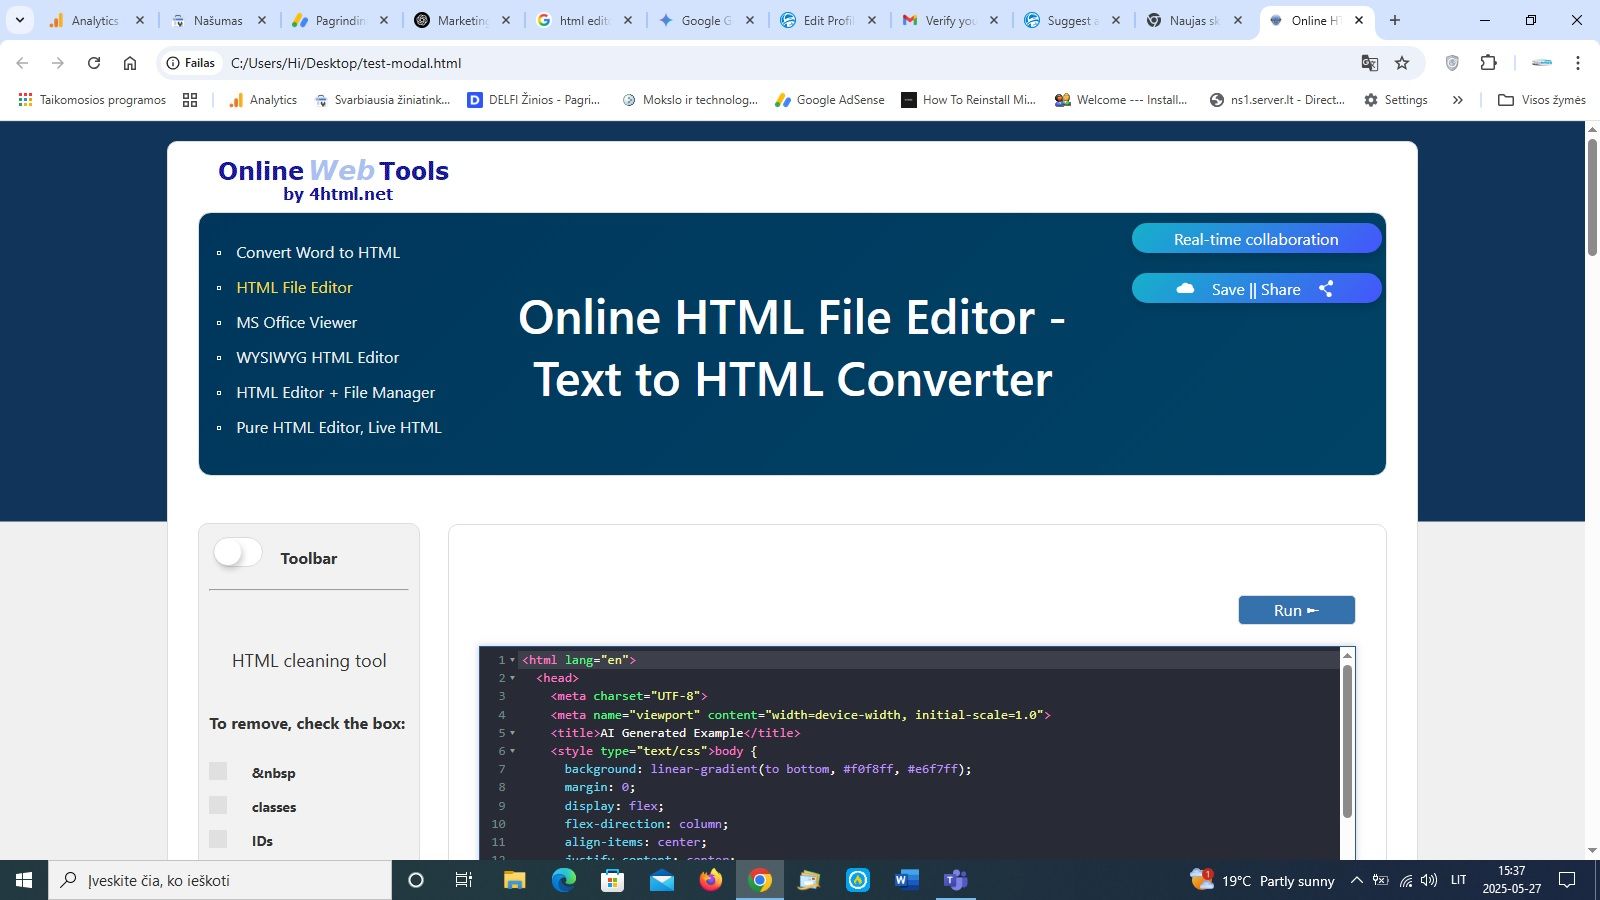Screen dimensions: 1600x900
Task: Open the browser extensions puzzle icon
Action: click(1489, 62)
